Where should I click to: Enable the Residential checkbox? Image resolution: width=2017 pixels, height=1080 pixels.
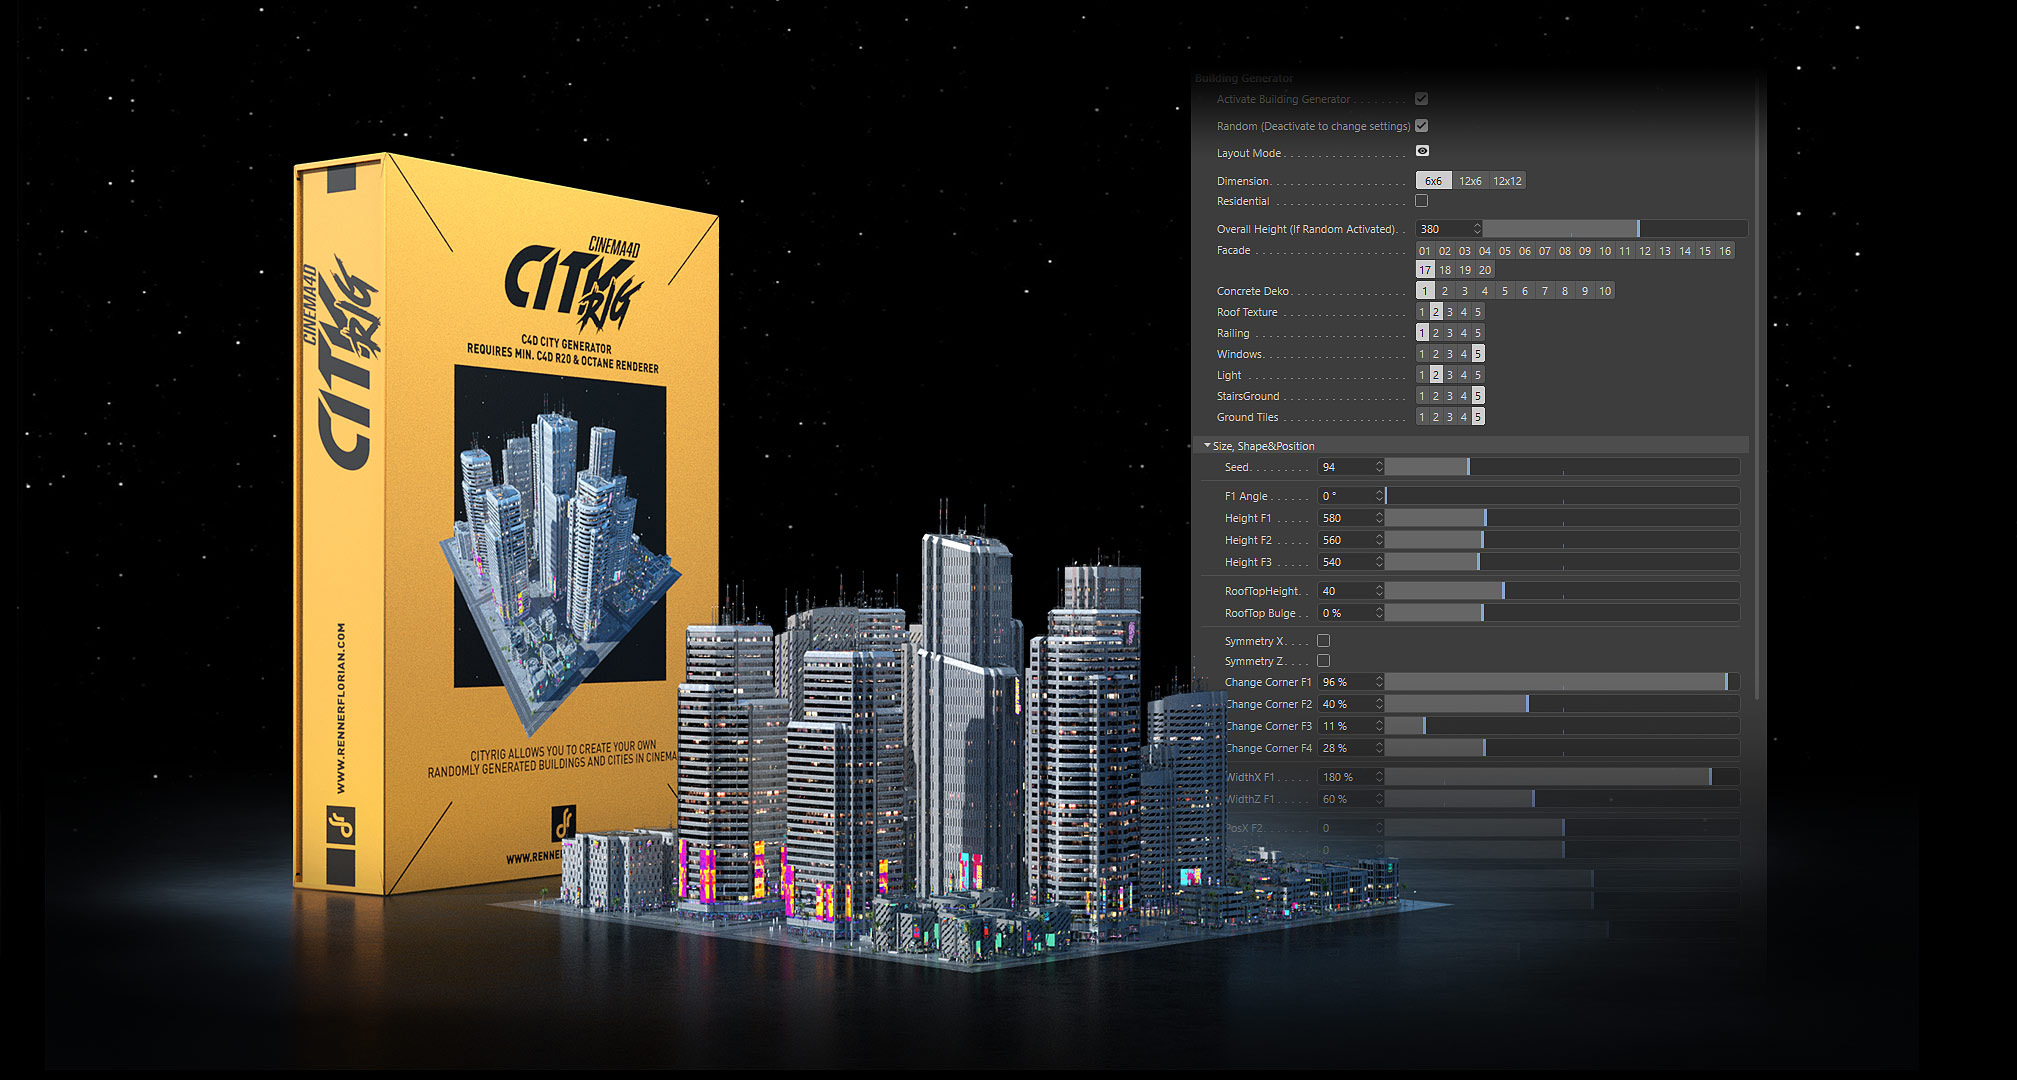point(1421,200)
